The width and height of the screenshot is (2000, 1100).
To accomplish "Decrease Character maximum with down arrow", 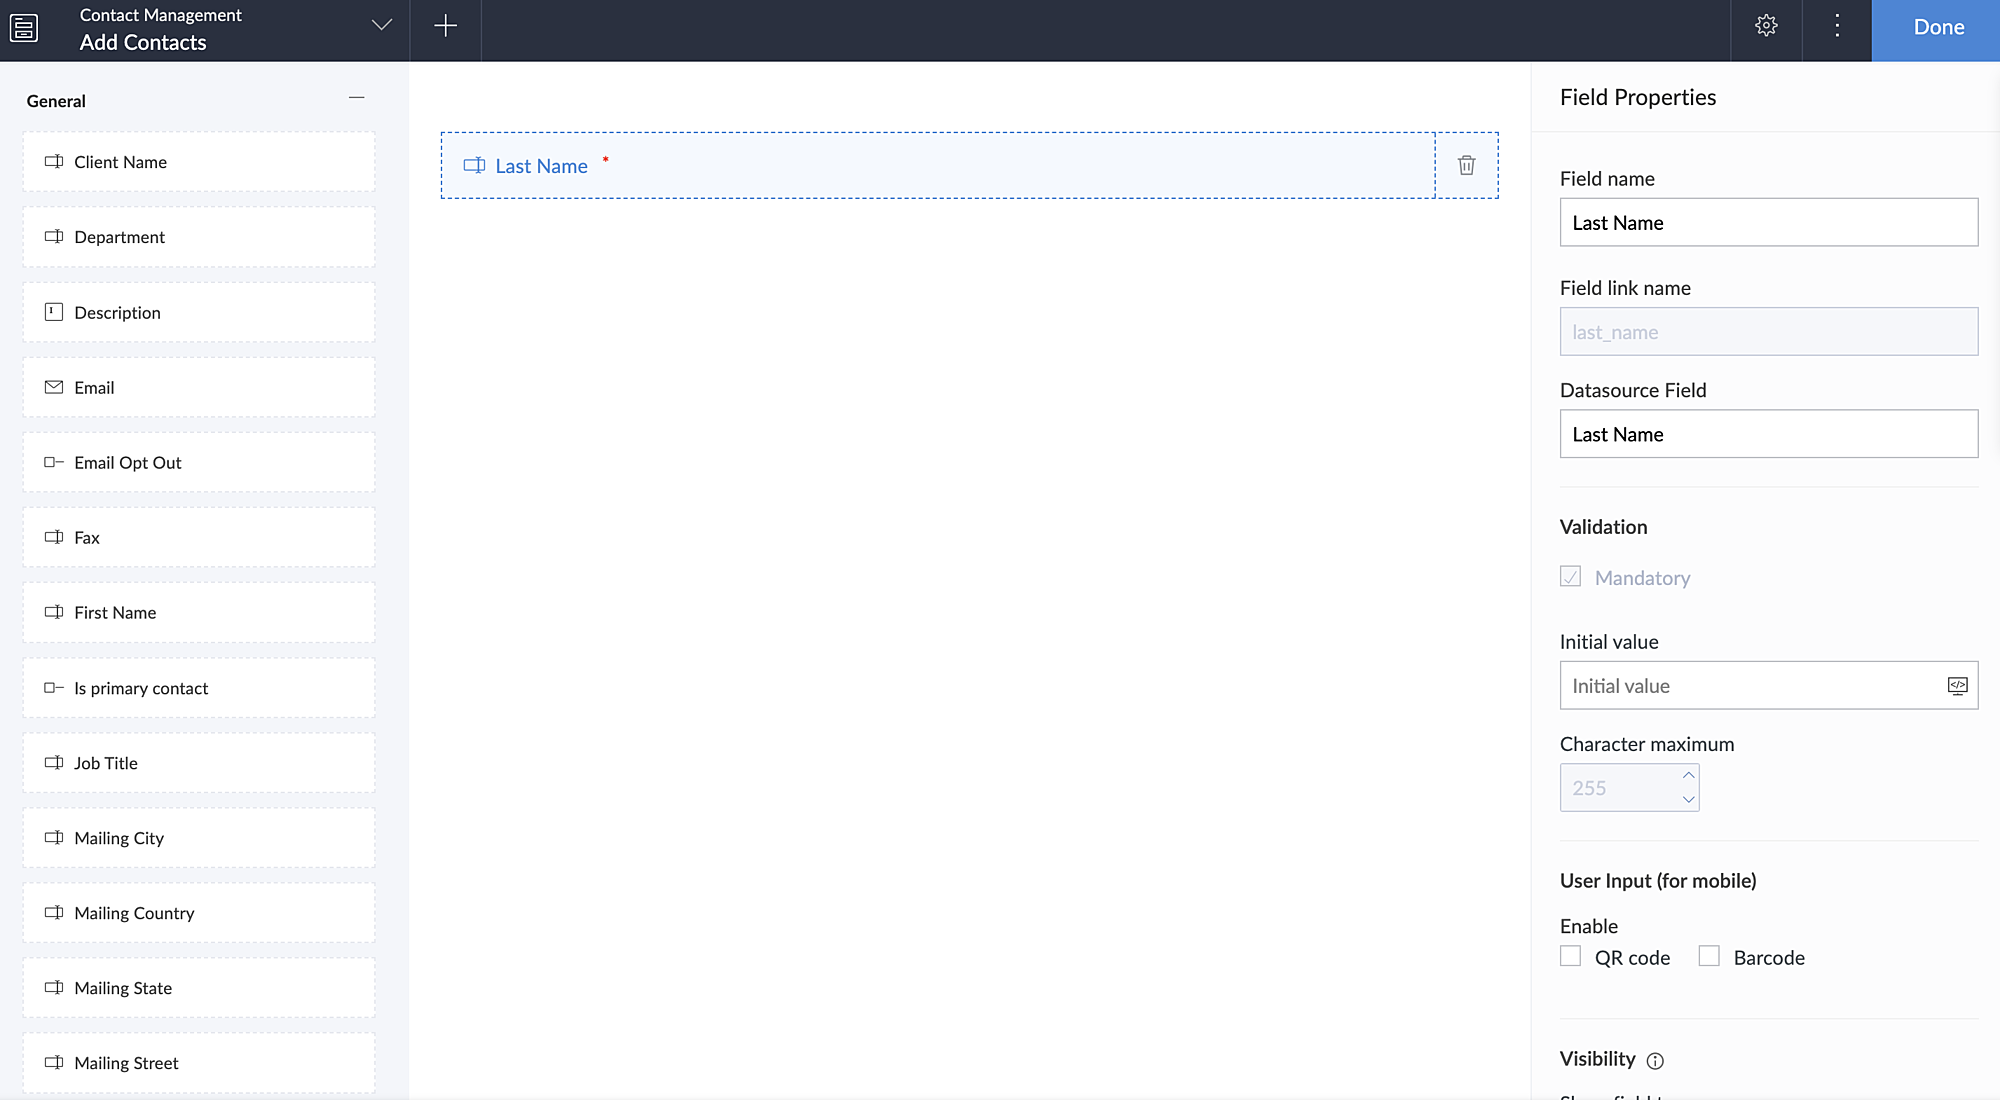I will (x=1688, y=800).
